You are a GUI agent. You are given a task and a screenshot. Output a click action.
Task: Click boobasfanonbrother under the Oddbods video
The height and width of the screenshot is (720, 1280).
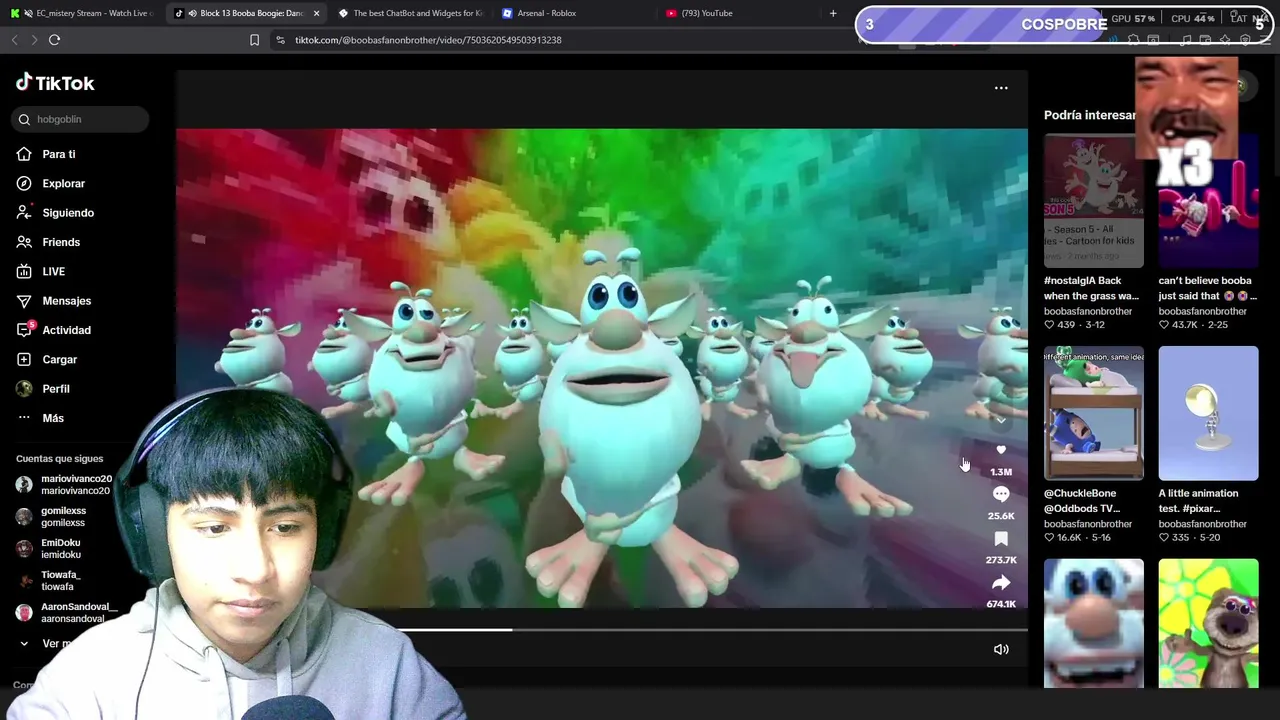pyautogui.click(x=1088, y=524)
